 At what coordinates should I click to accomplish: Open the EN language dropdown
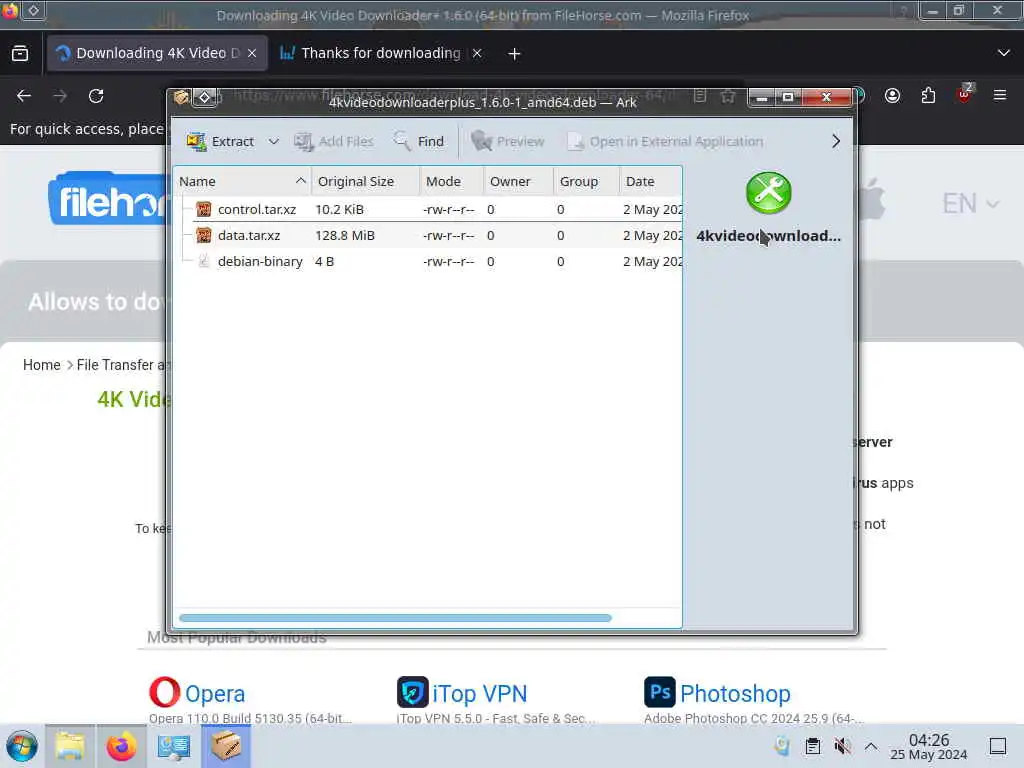pyautogui.click(x=970, y=204)
